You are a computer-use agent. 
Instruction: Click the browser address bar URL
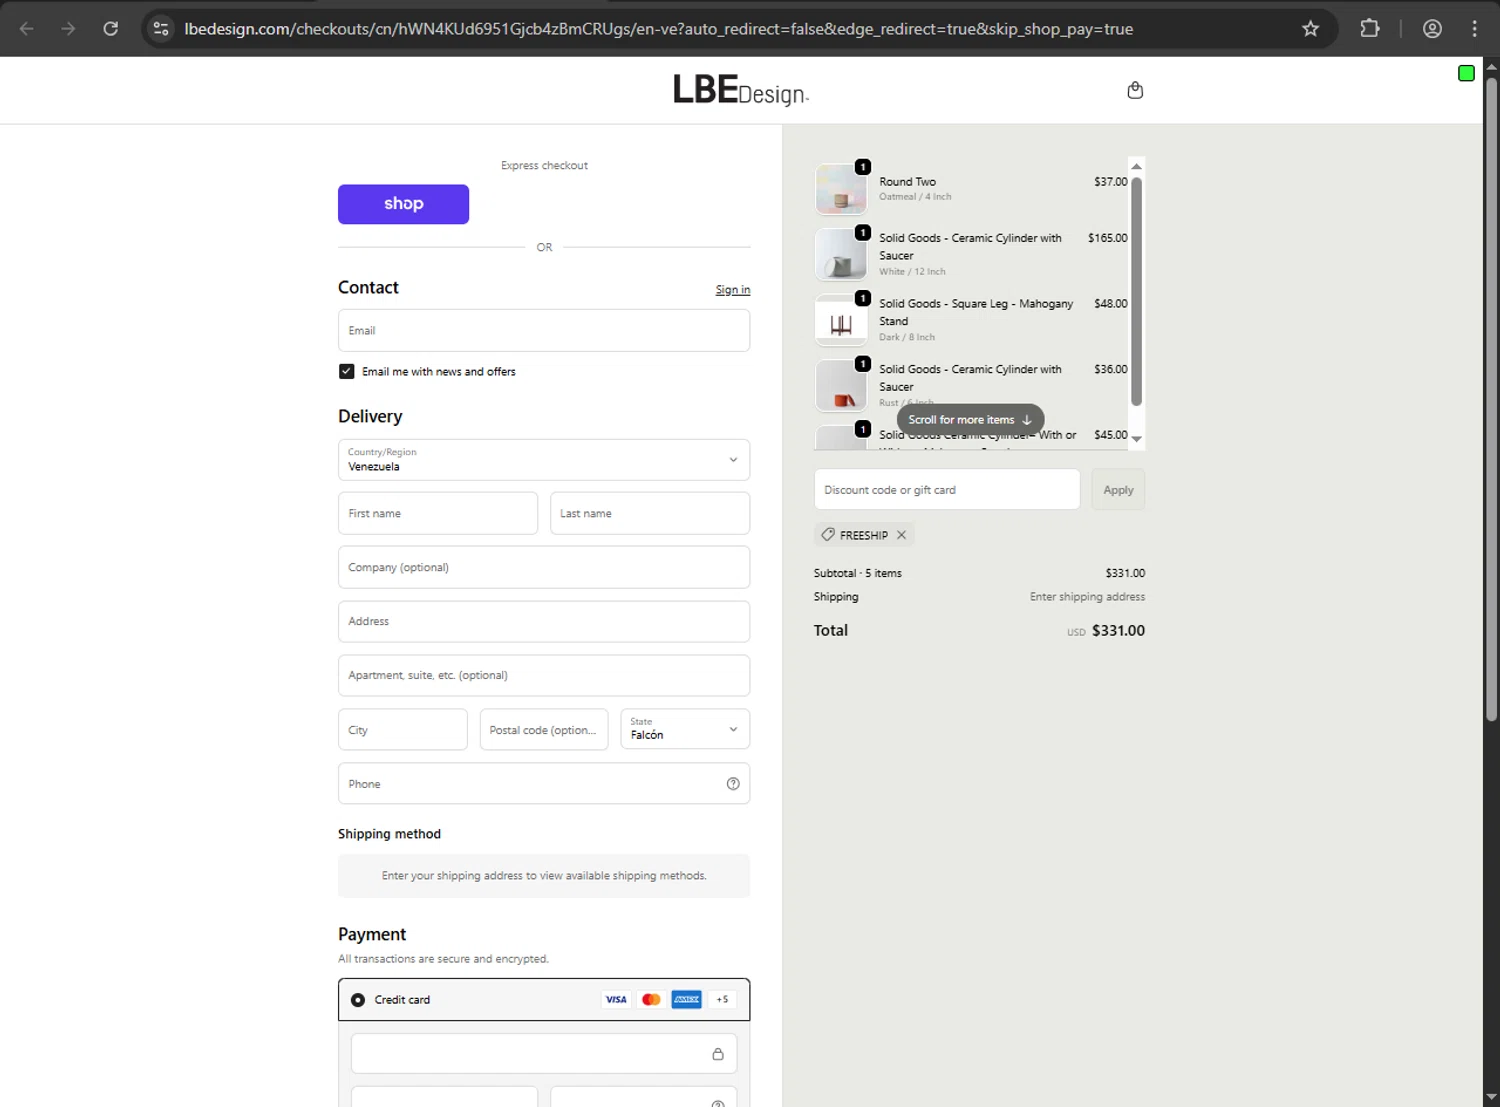(x=658, y=29)
